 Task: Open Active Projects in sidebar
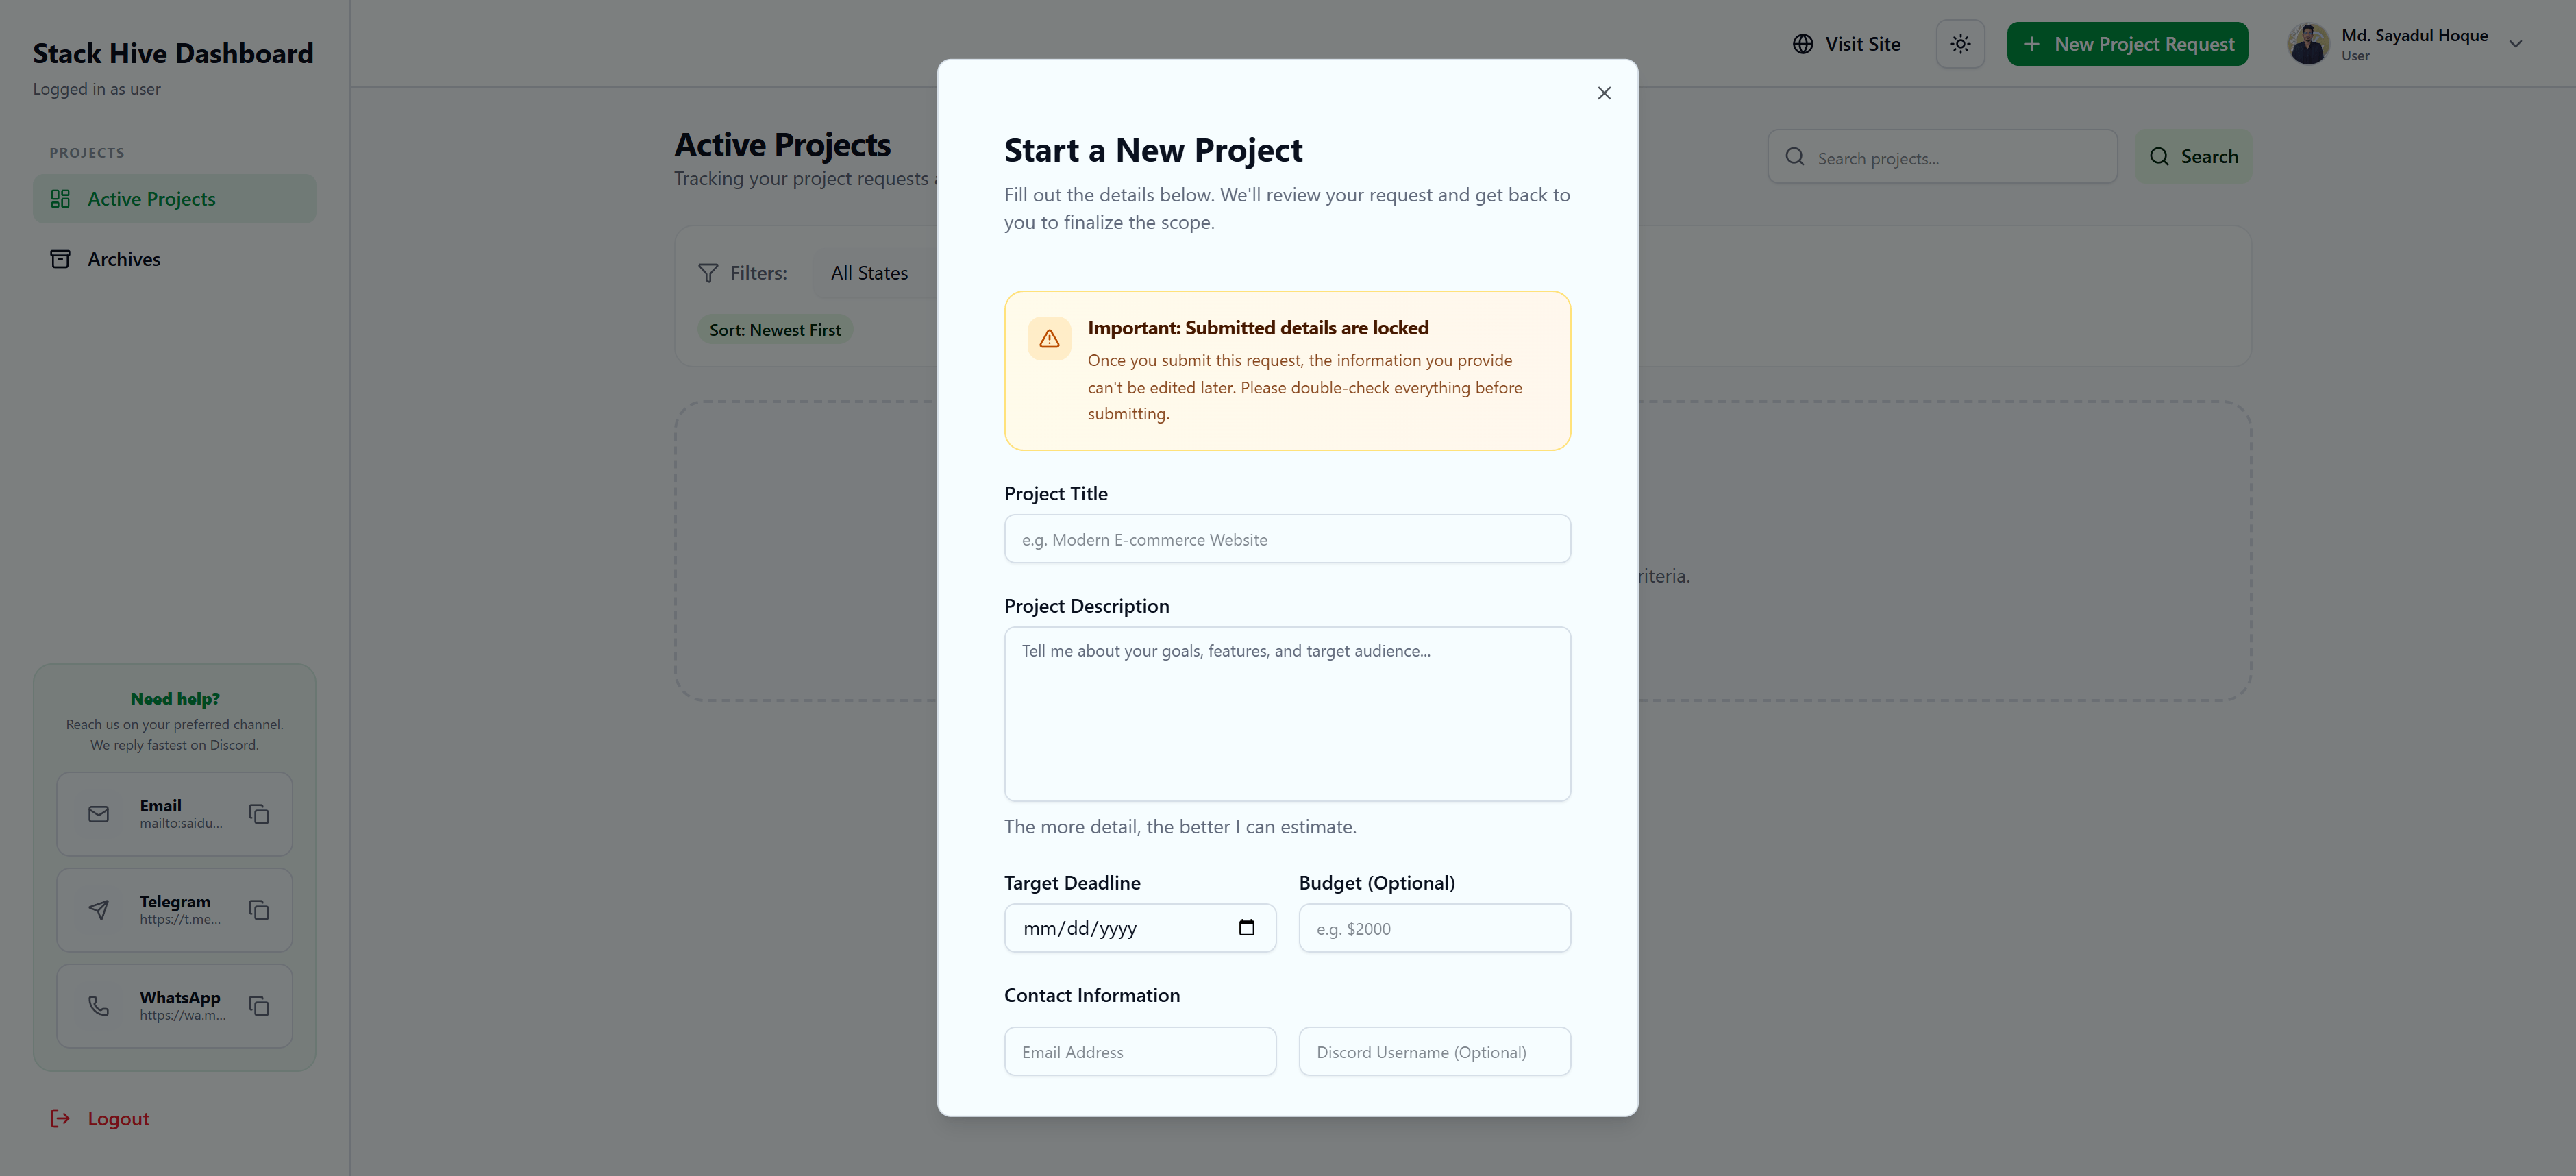(175, 199)
